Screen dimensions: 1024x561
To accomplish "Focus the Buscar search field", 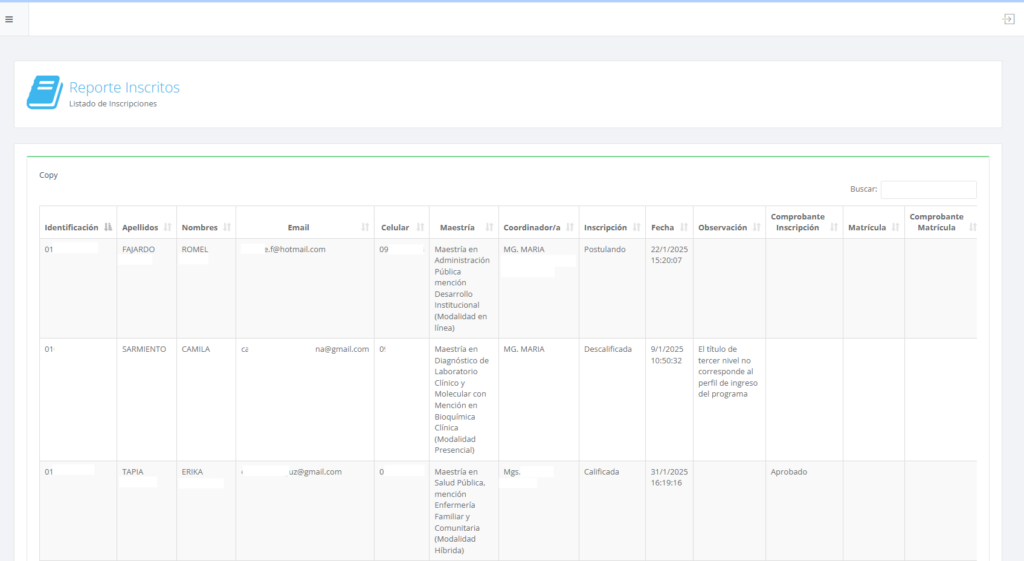I will click(x=928, y=189).
